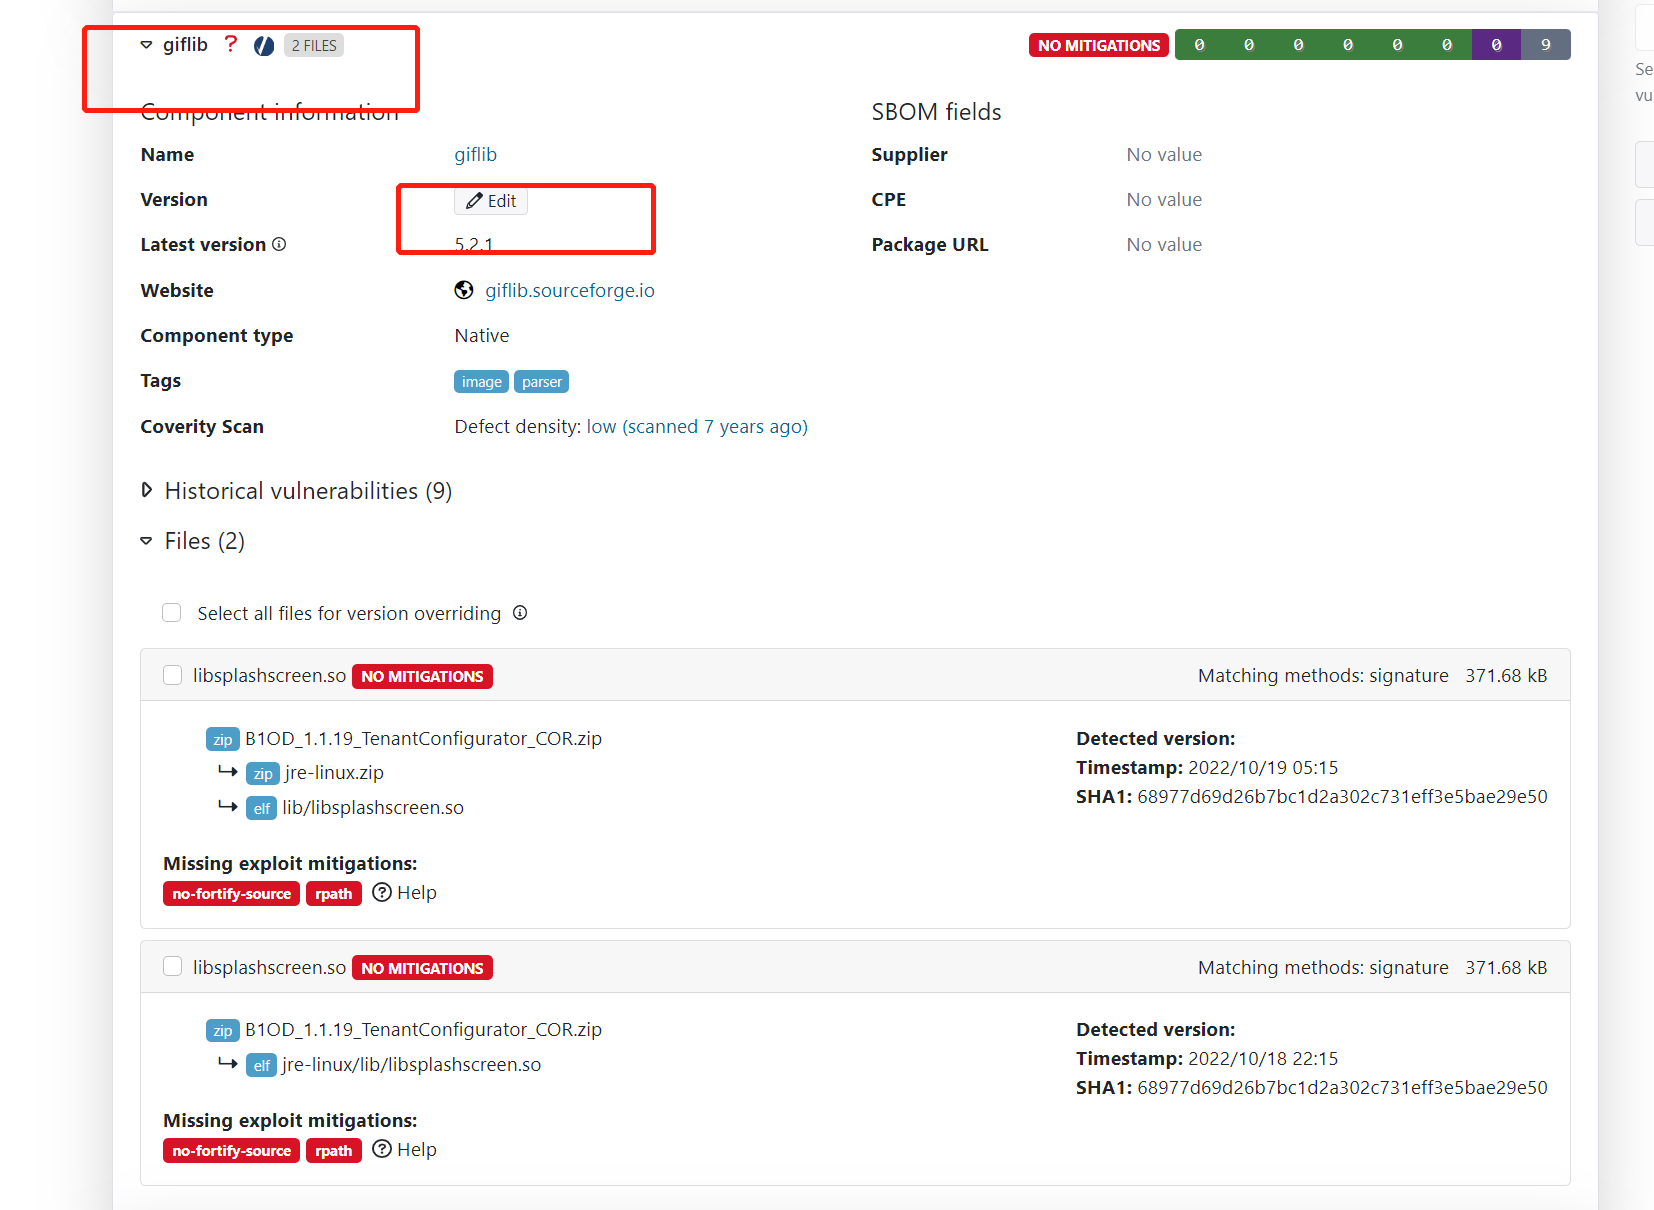Click the info icon next to Latest version
Image resolution: width=1654 pixels, height=1210 pixels.
280,244
